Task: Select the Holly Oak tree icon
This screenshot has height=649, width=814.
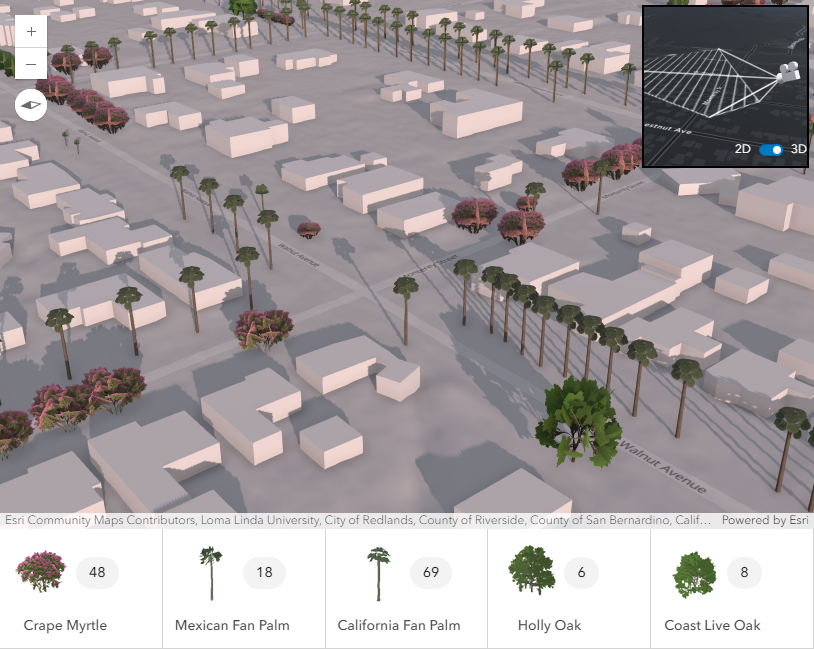Action: 531,572
